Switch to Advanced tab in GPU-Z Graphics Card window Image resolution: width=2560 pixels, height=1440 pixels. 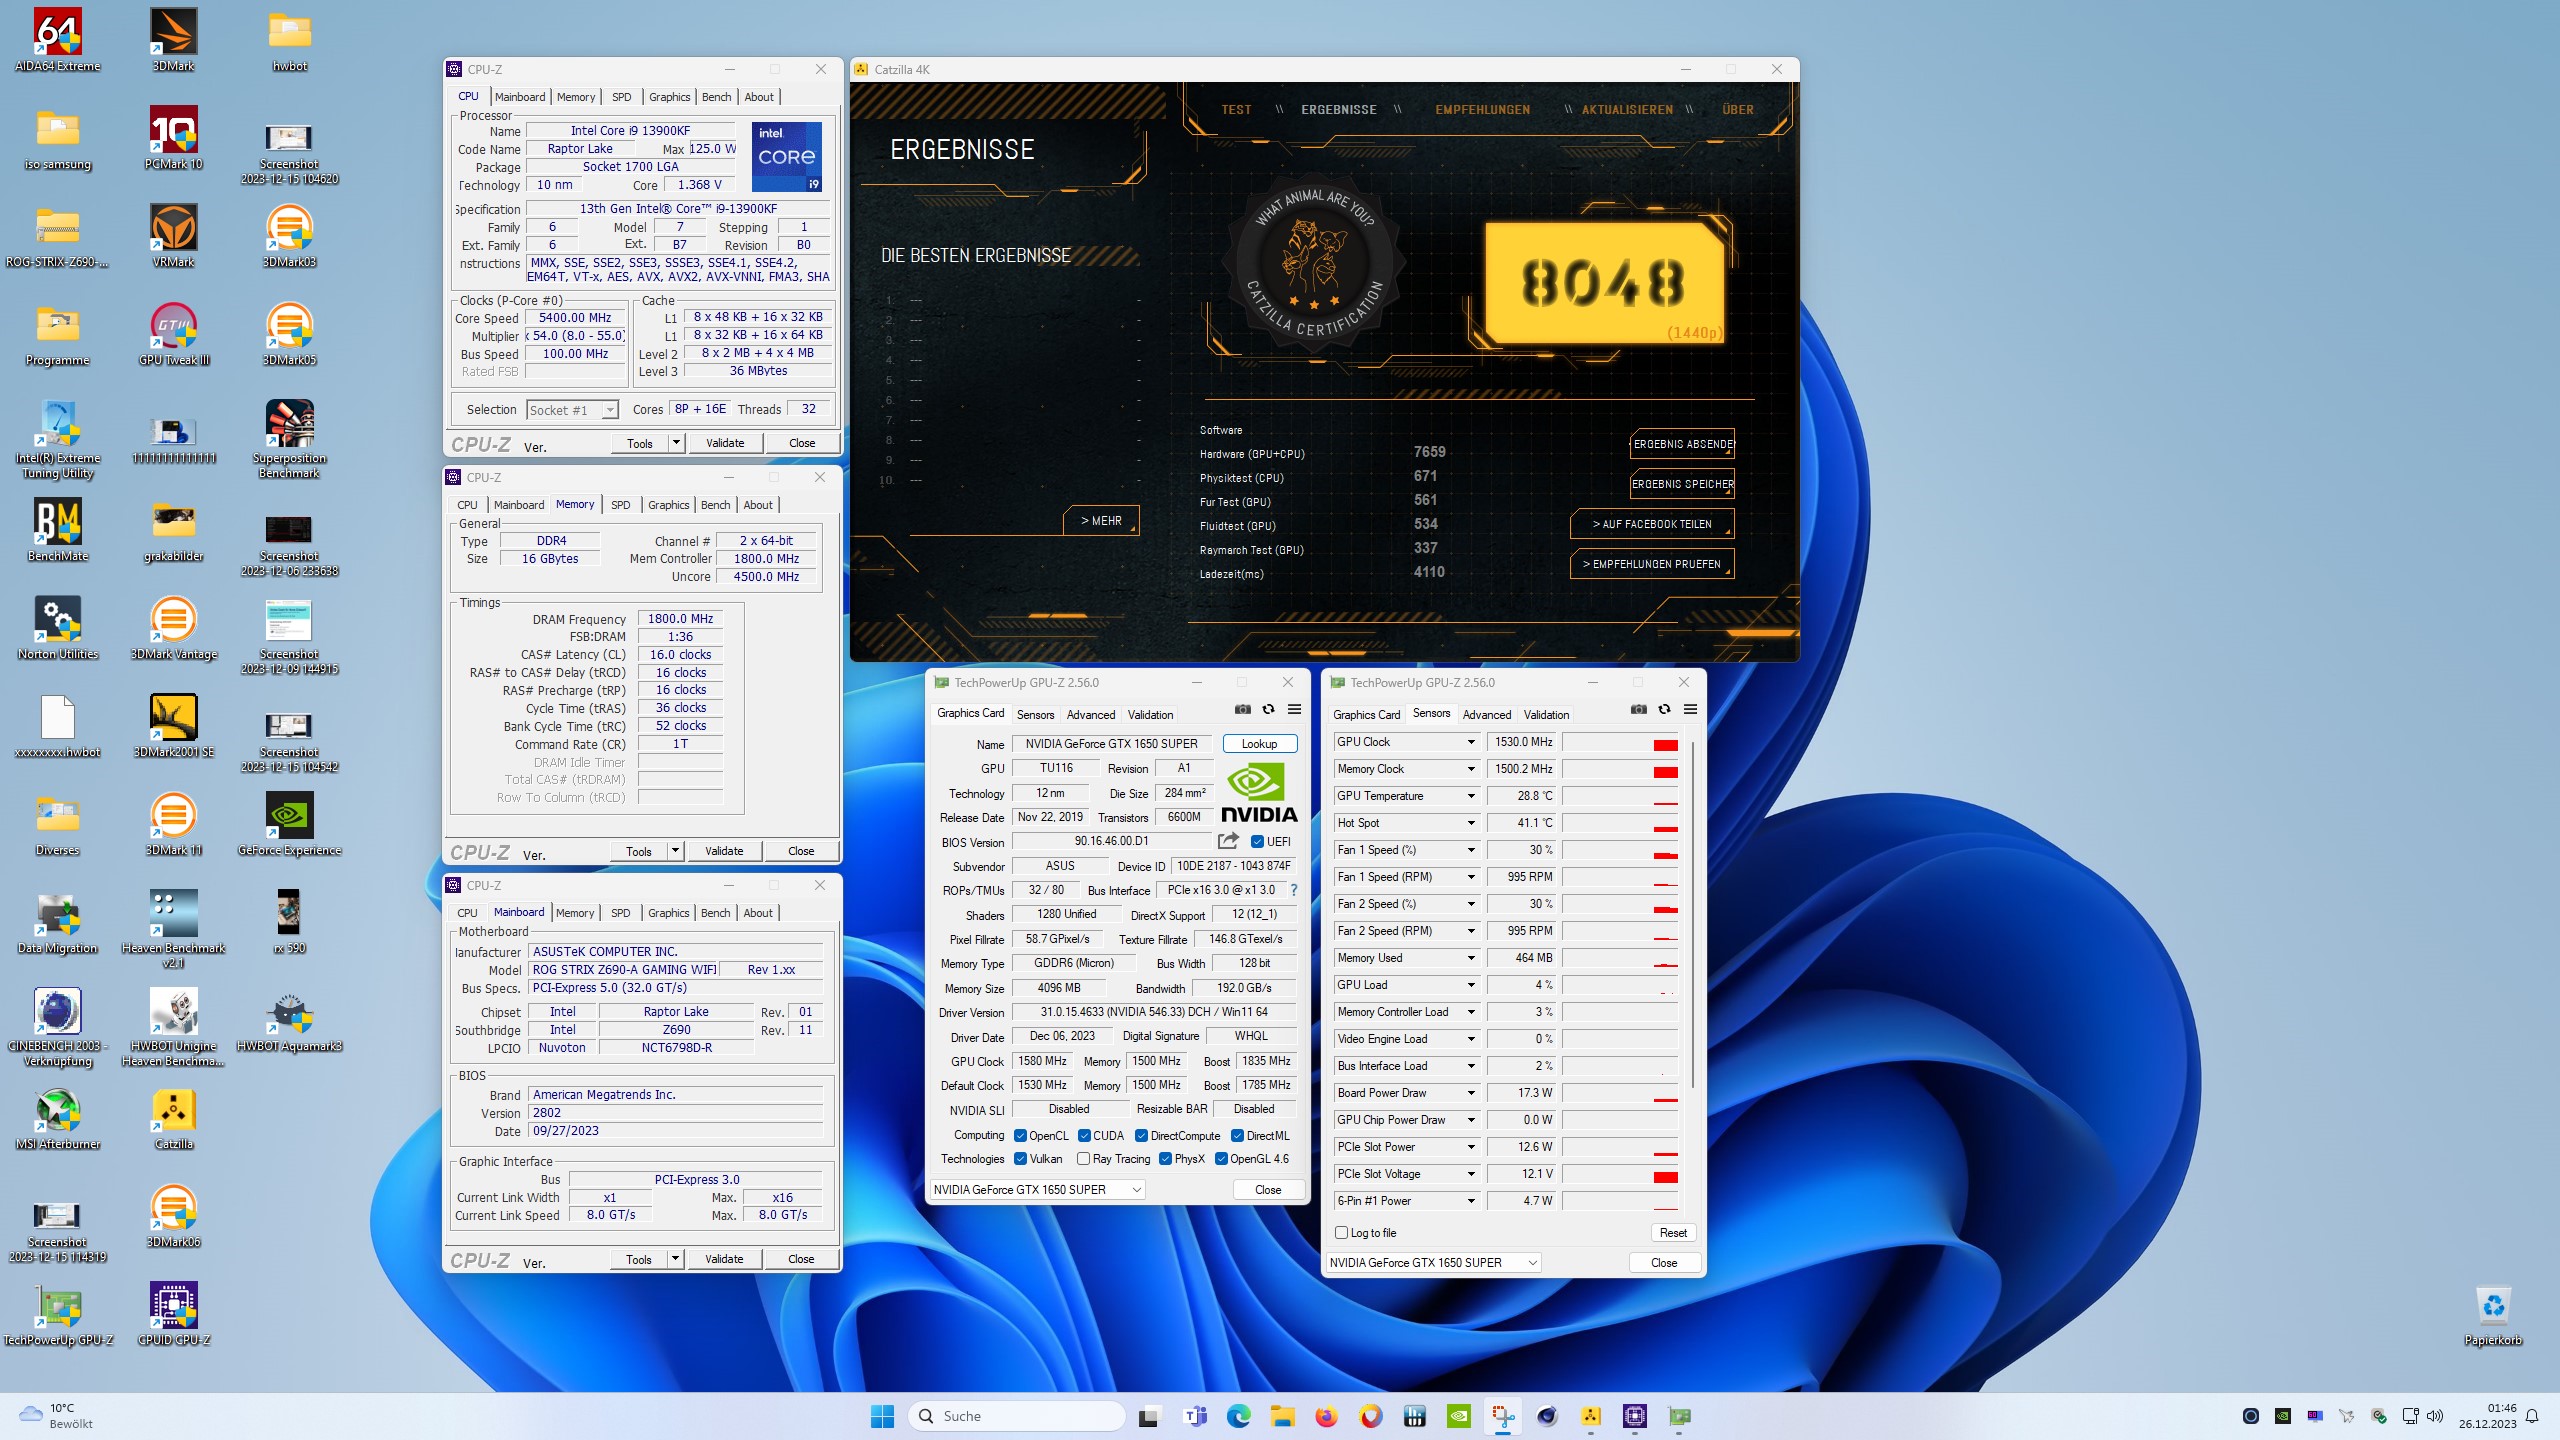click(1090, 715)
